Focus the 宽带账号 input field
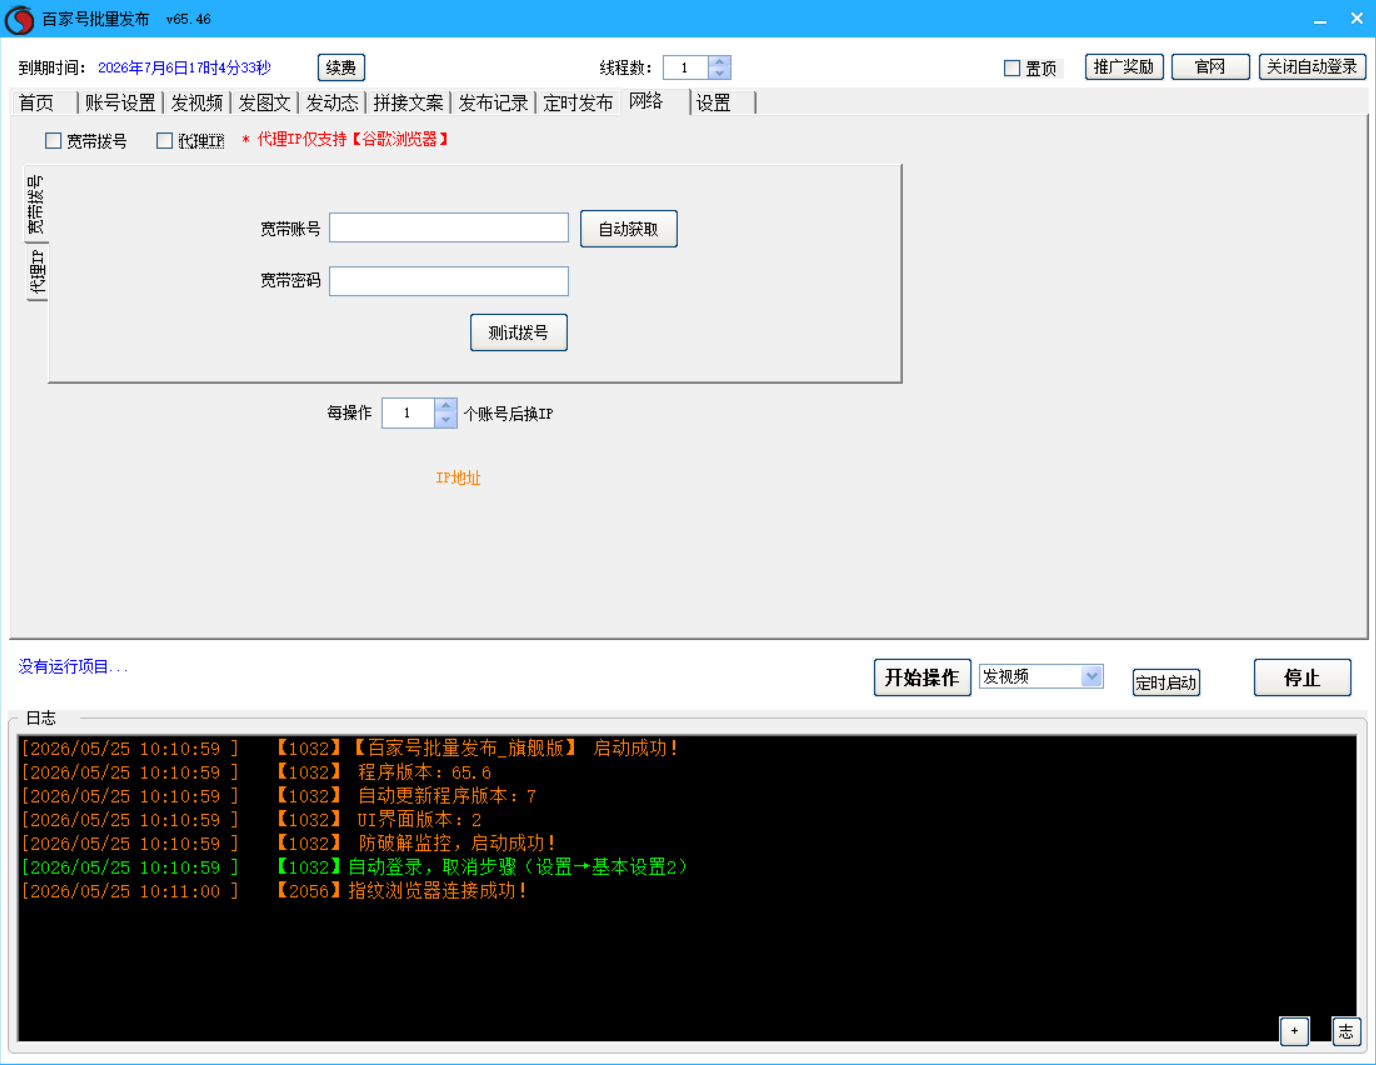The height and width of the screenshot is (1065, 1376). (449, 228)
